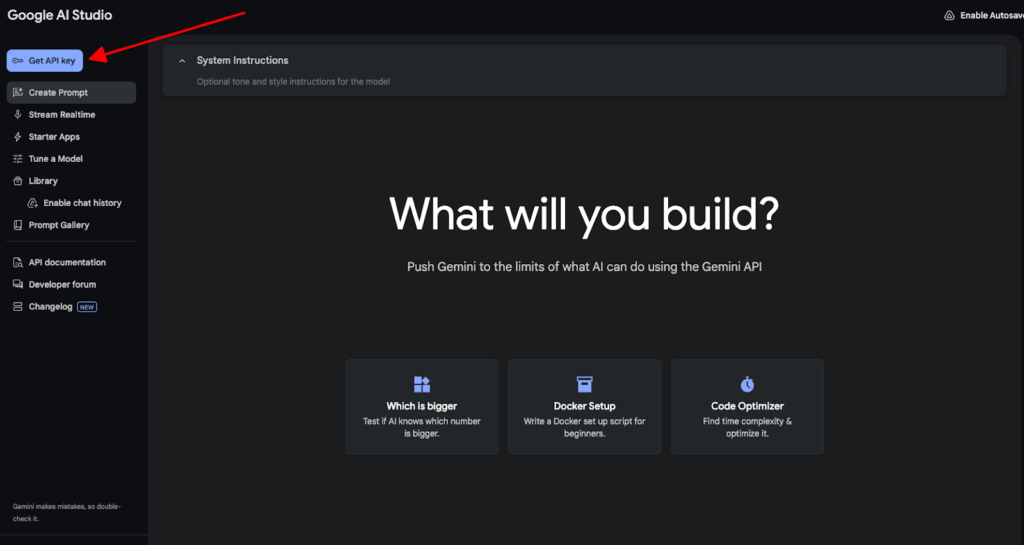1024x545 pixels.
Task: Collapse the System Instructions chevron
Action: 182,61
